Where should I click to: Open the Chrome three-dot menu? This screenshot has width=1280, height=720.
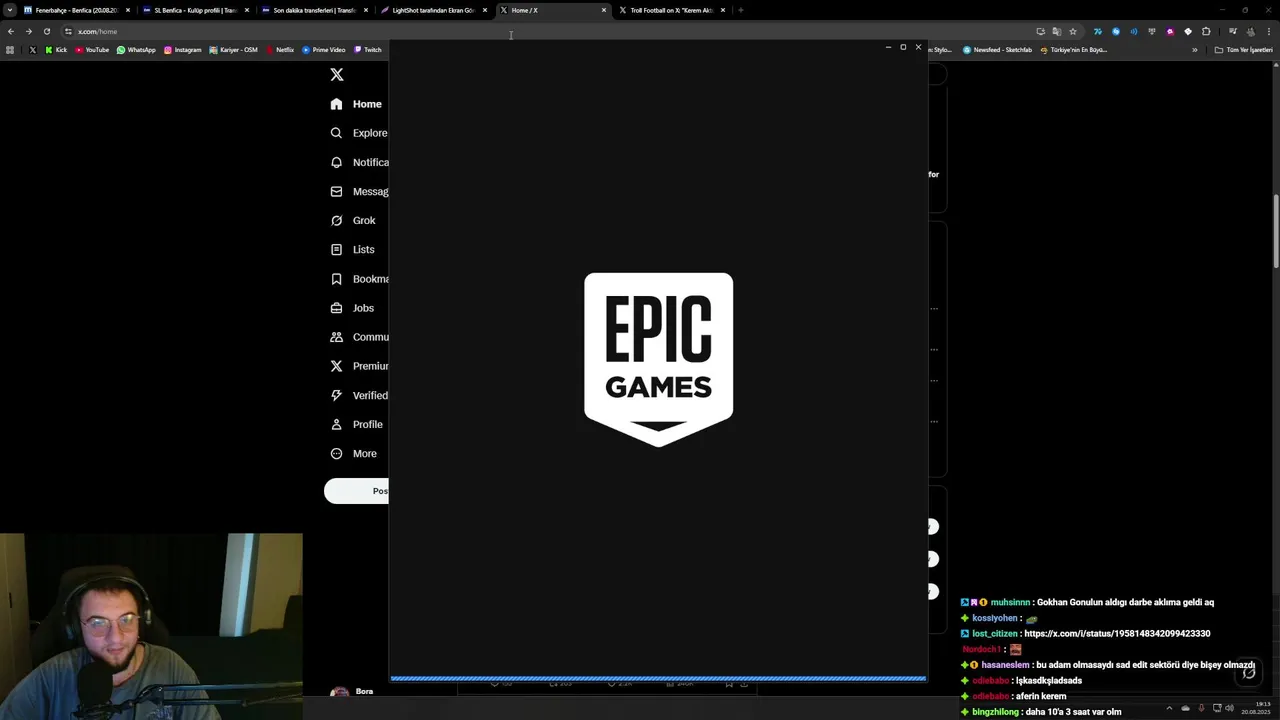tap(1268, 31)
